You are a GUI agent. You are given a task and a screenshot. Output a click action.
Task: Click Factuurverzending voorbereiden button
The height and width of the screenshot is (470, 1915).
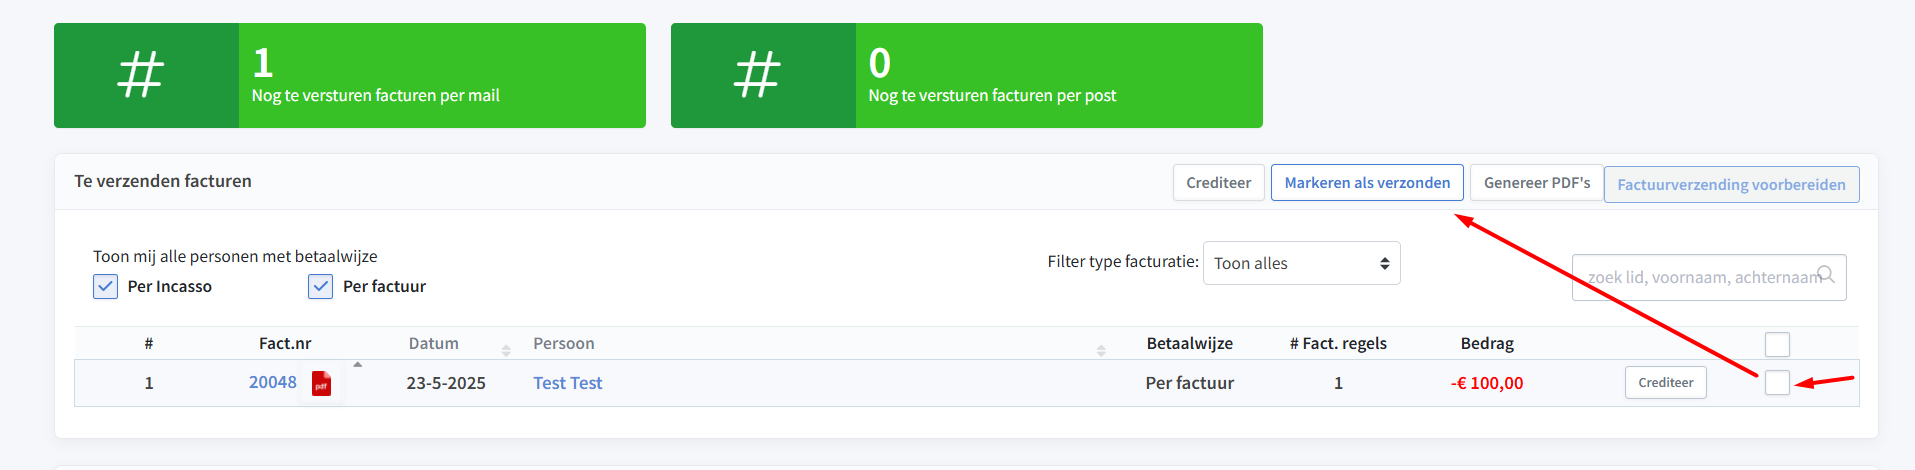[x=1731, y=185]
